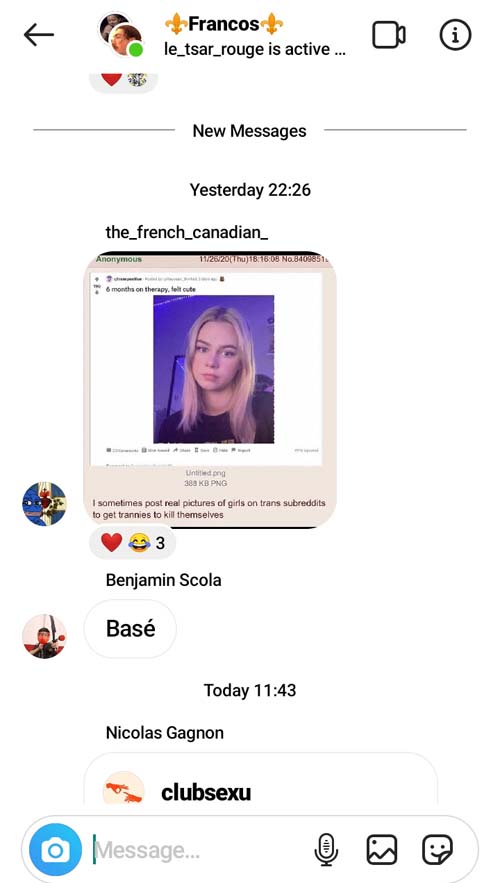This screenshot has height=883, width=500.
Task: Start a video call with the camcorder icon
Action: click(x=389, y=35)
